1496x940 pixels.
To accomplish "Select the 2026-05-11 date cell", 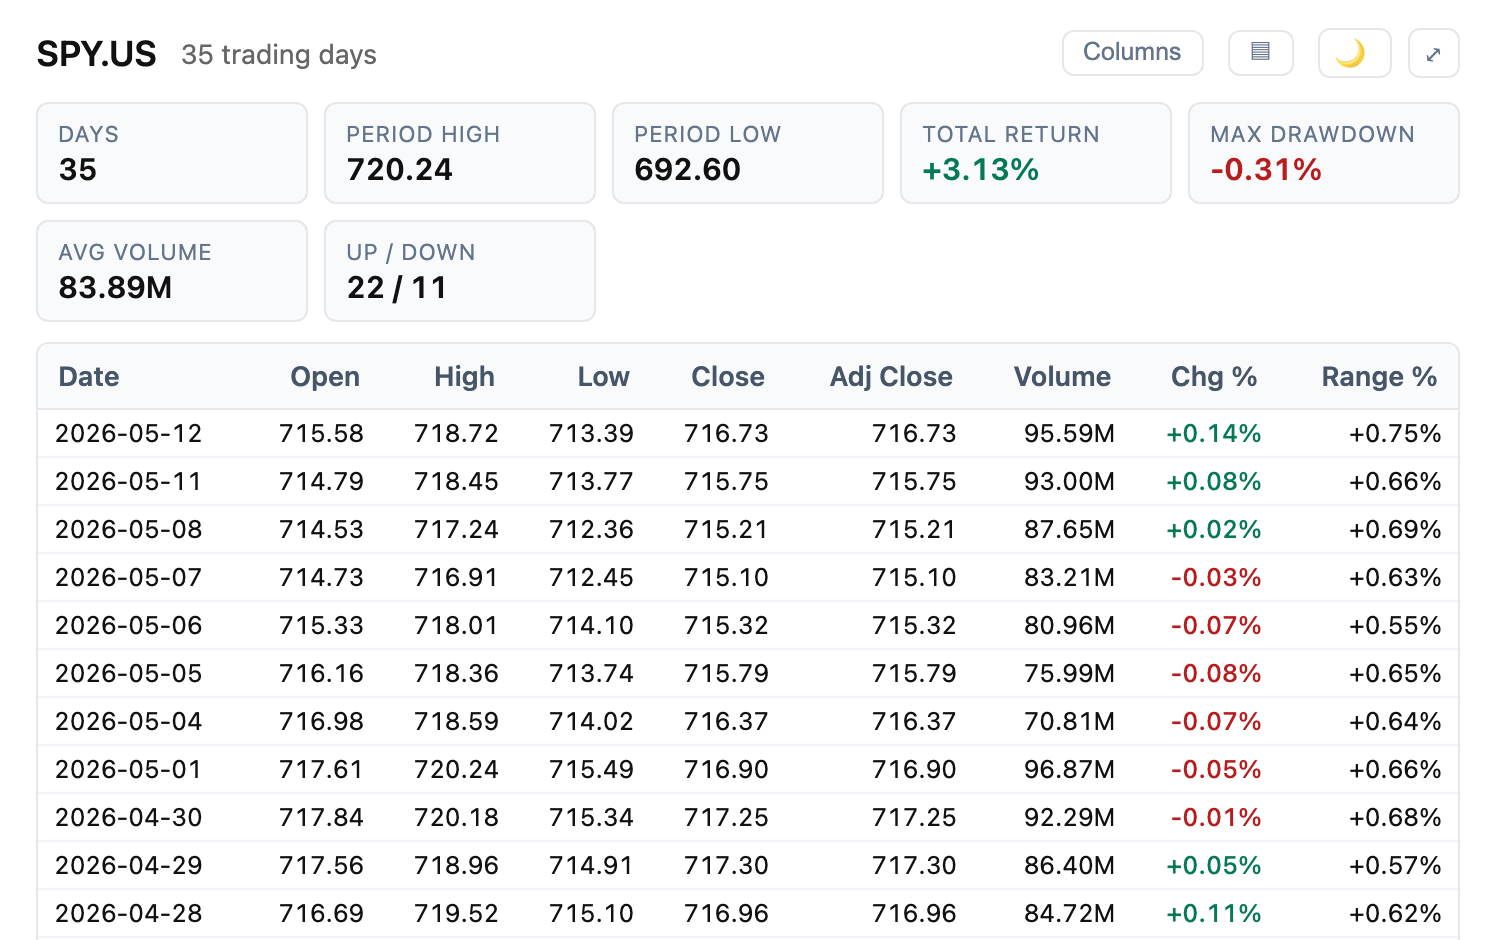I will 128,481.
